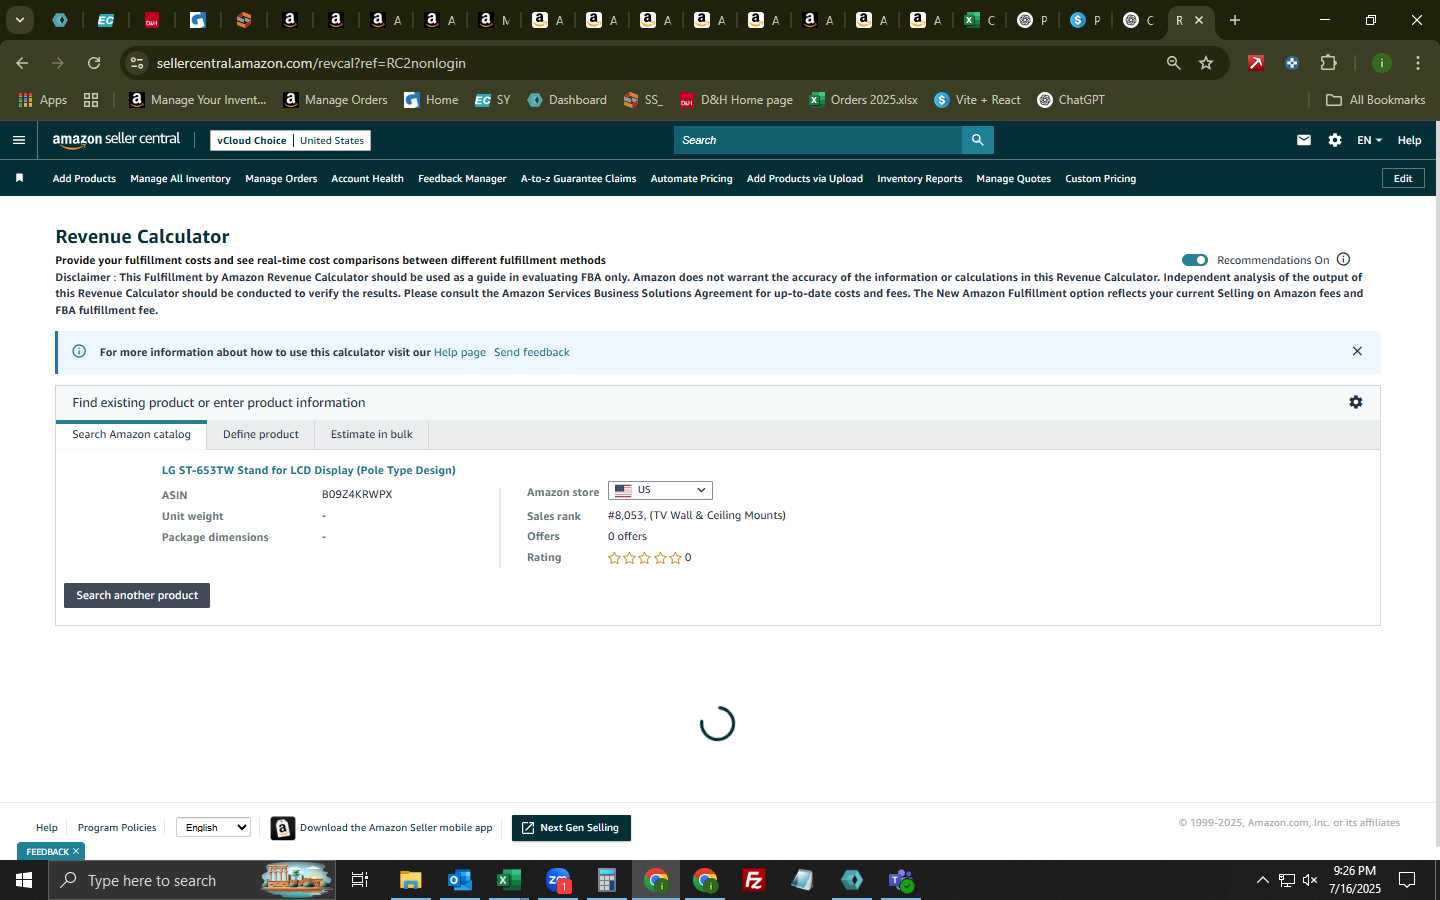1440x900 pixels.
Task: Open Task View from the taskbar
Action: click(360, 880)
